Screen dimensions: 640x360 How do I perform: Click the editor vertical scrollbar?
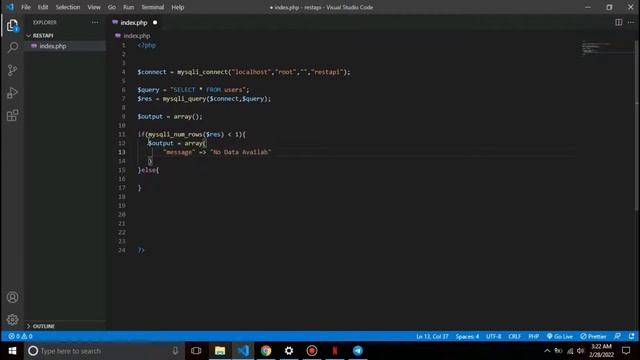point(637,127)
